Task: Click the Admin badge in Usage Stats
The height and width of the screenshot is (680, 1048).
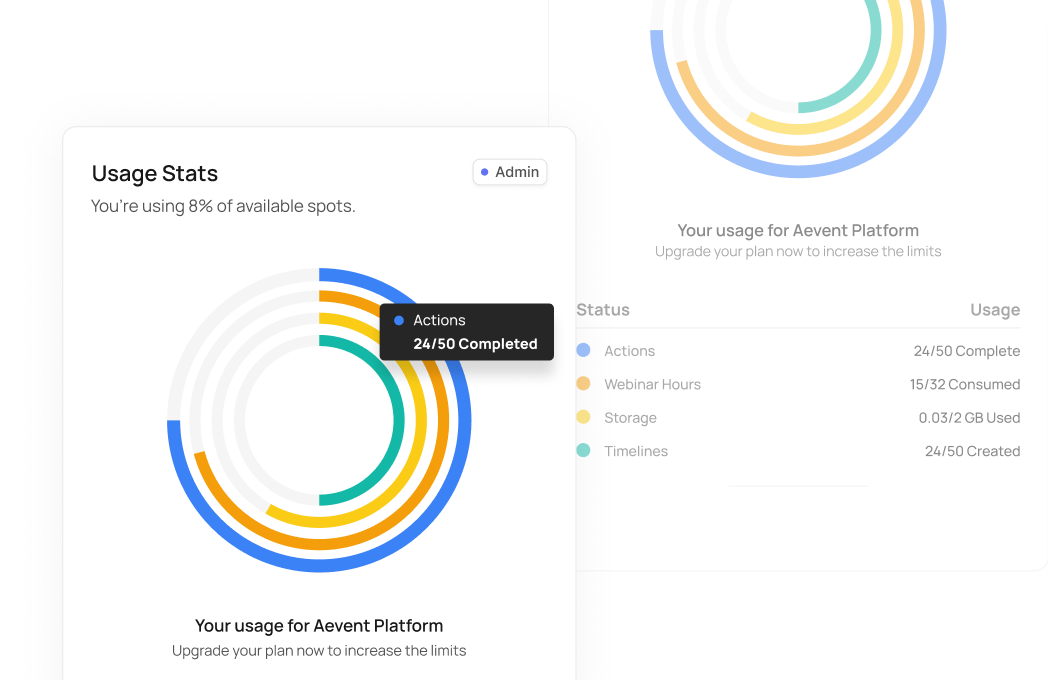Action: [510, 173]
